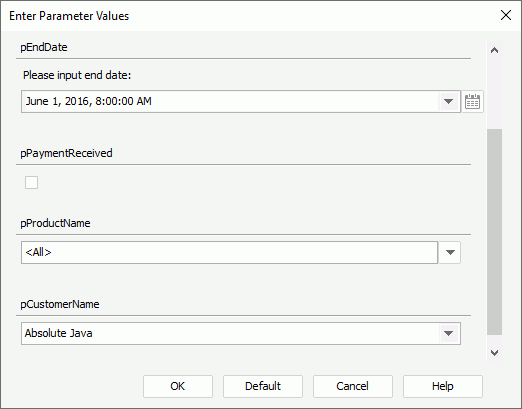Click the scrollbar up arrow
Viewport: 522px width, 409px height.
(494, 51)
